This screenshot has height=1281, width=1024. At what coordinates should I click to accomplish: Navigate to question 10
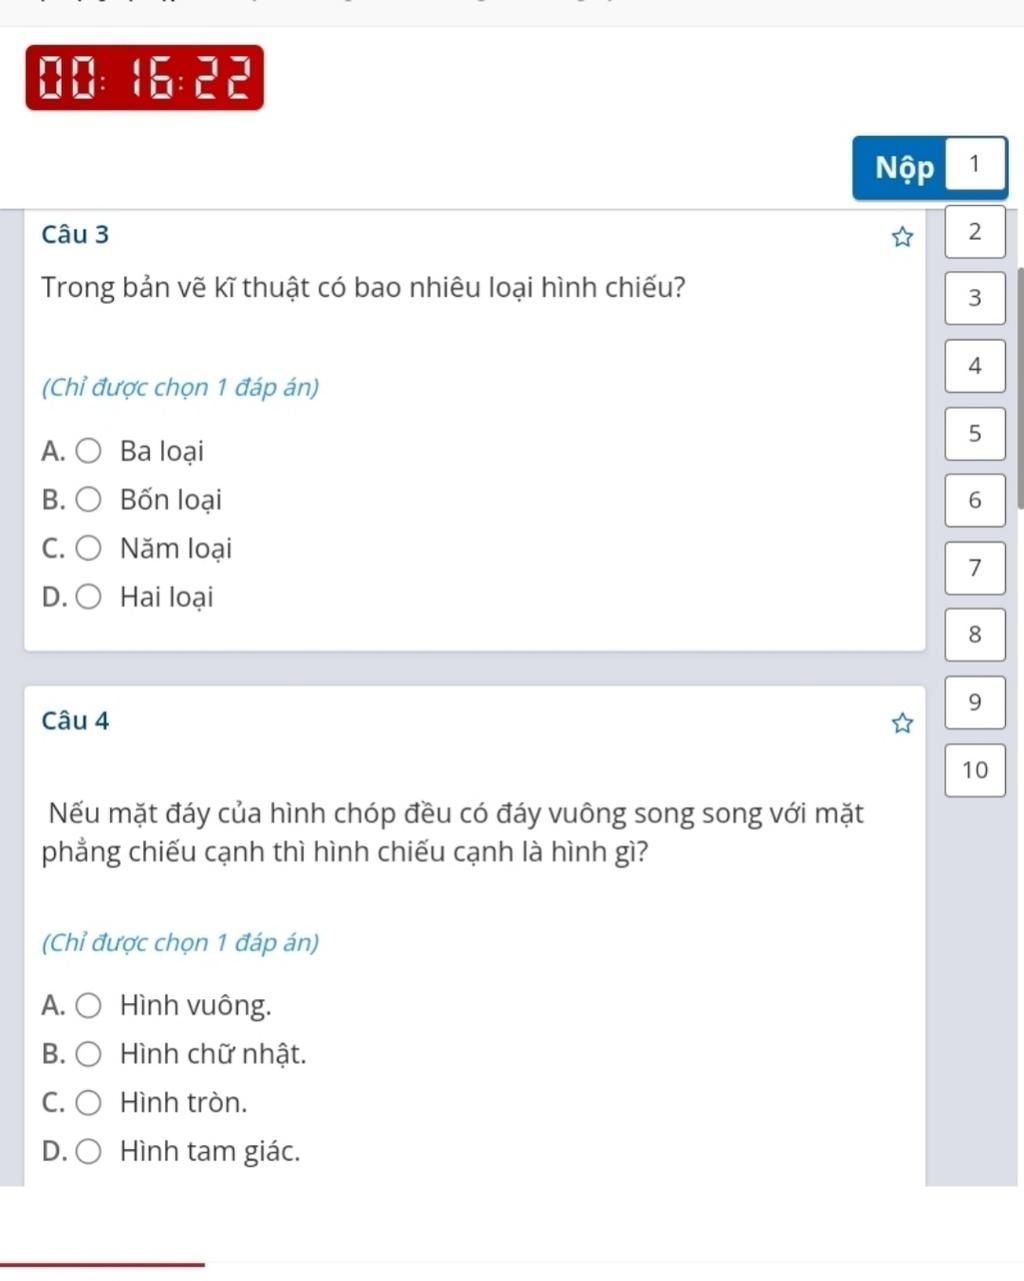975,770
